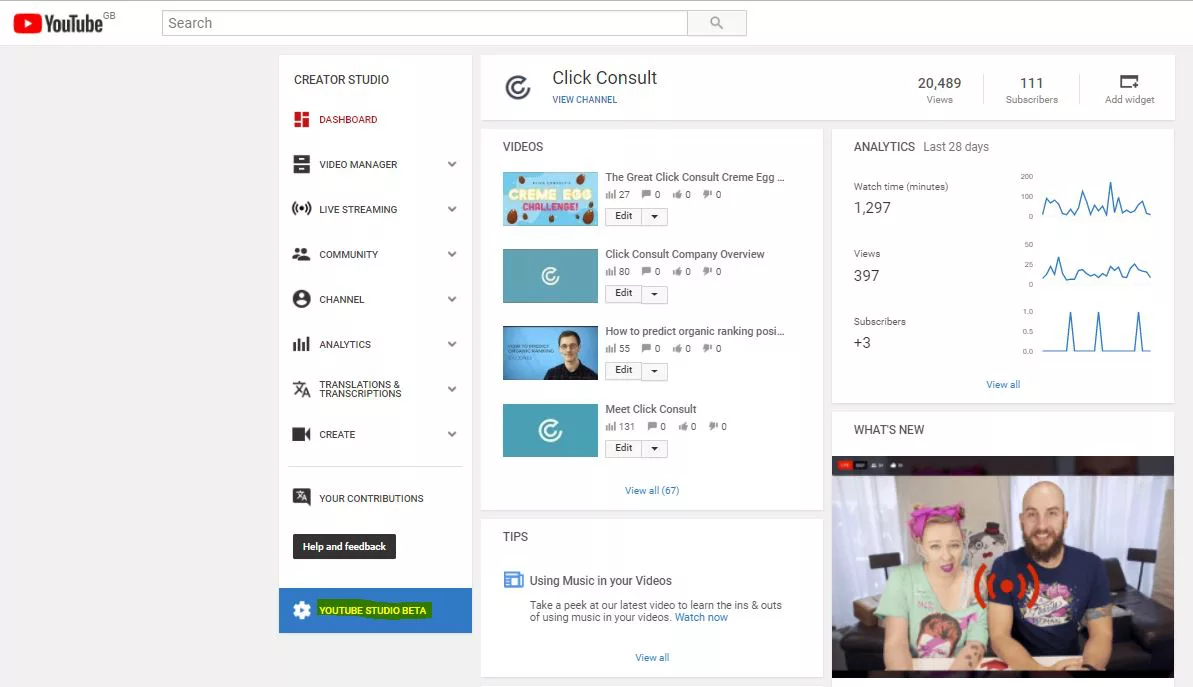Click Edit button for Company Overview video
Screen dimensions: 1193x687
coord(623,293)
